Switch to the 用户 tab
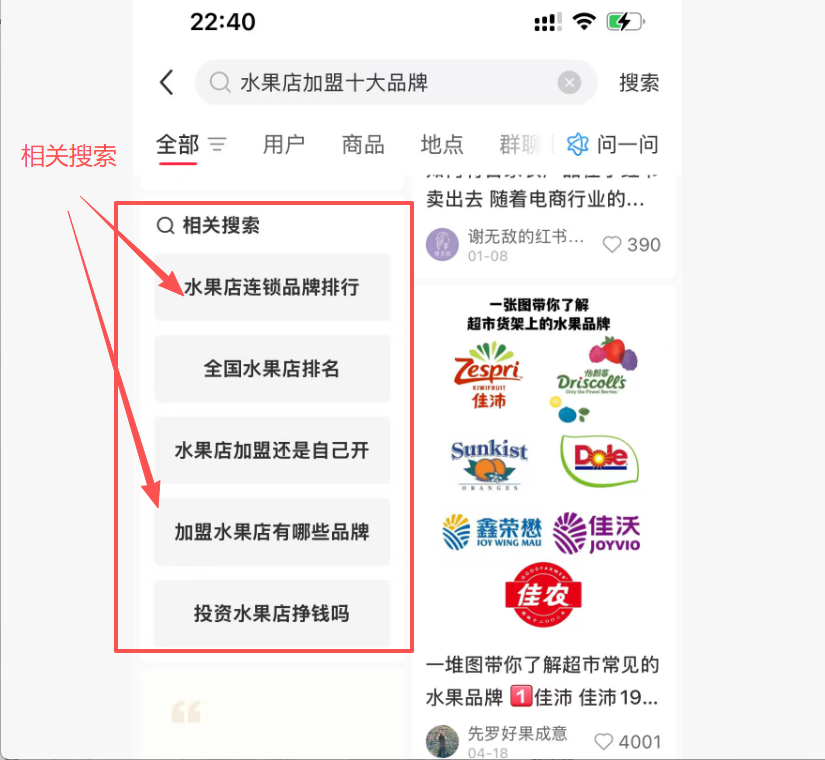 (x=284, y=144)
